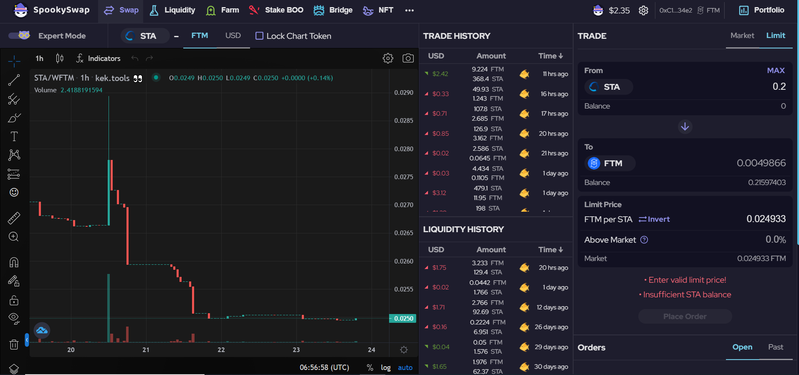799x375 pixels.
Task: Toggle Expert Mode switch
Action: coord(20,36)
